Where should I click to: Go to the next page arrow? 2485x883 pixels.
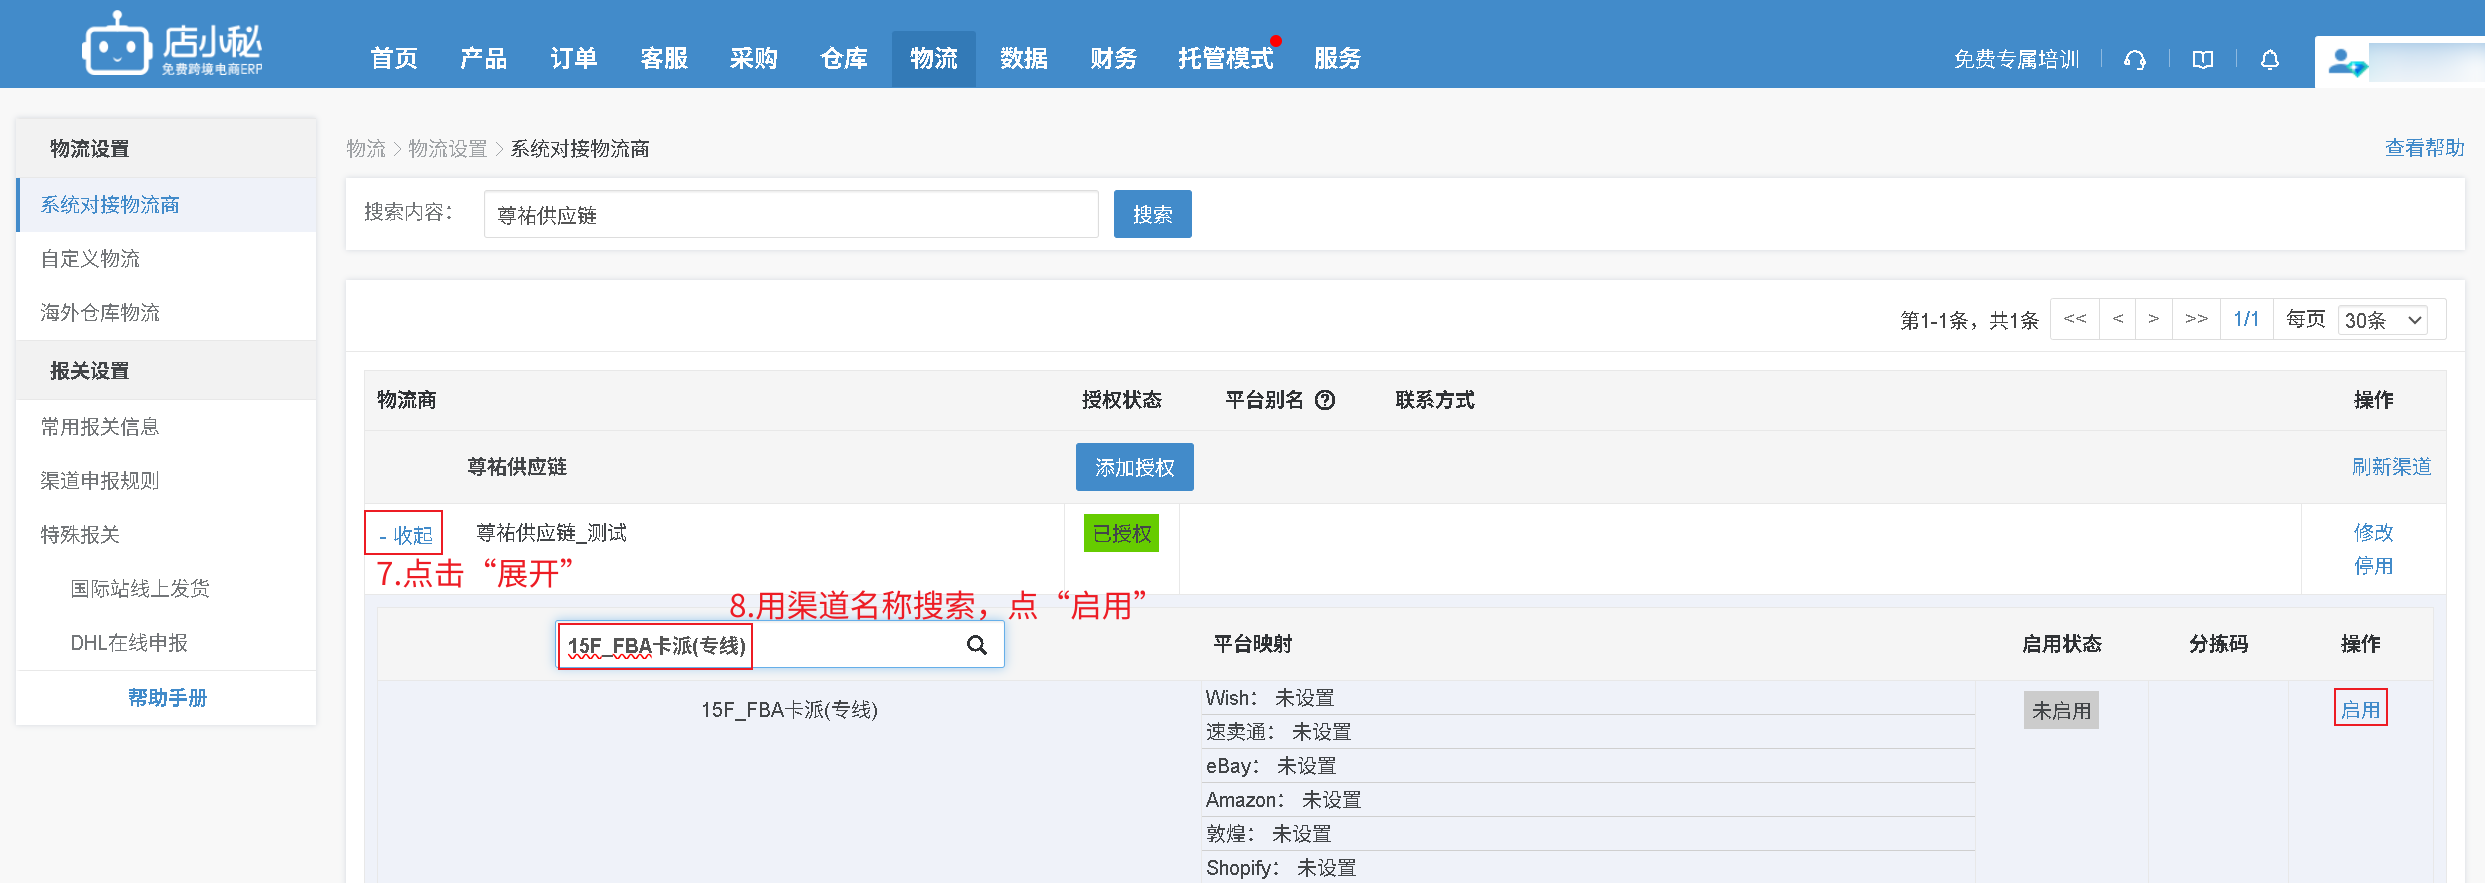coord(2153,319)
